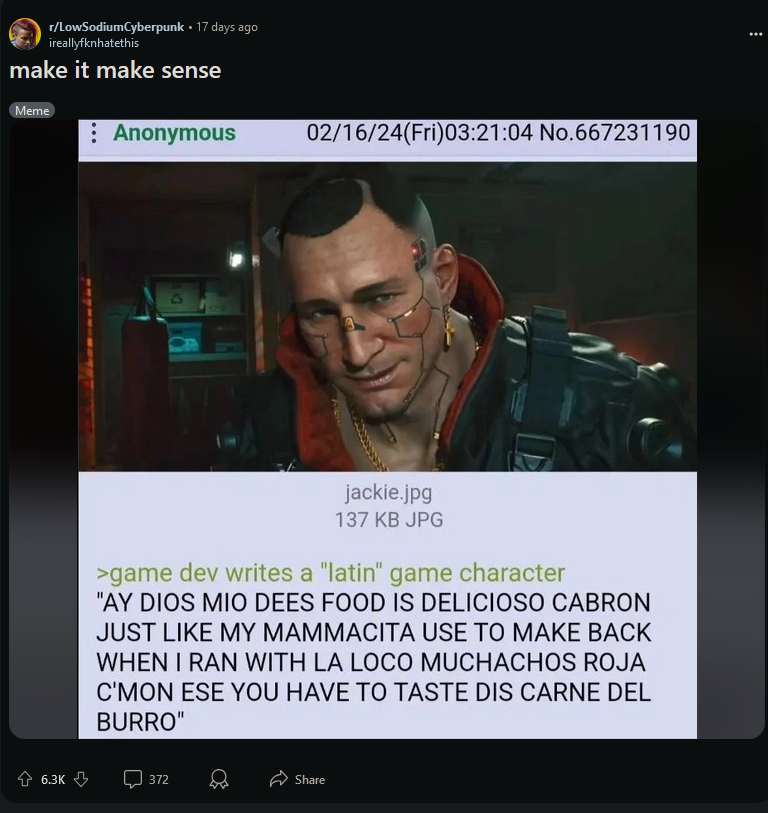The image size is (768, 813).
Task: Open ireallyfknhatethis user profile
Action: click(94, 43)
